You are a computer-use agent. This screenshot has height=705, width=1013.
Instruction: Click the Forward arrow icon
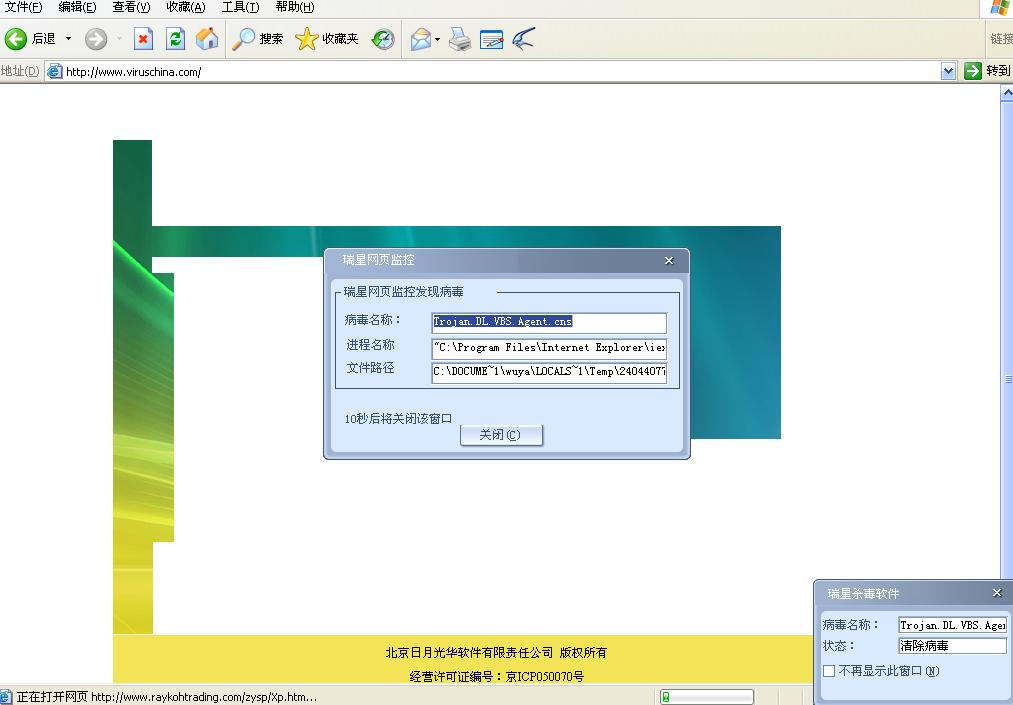point(96,39)
